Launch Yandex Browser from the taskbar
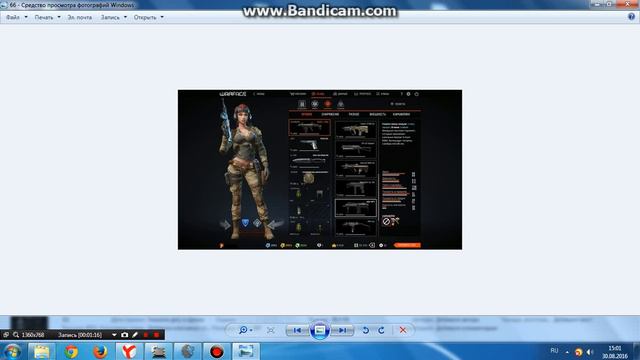Viewport: 640px width, 360px height. [129, 351]
